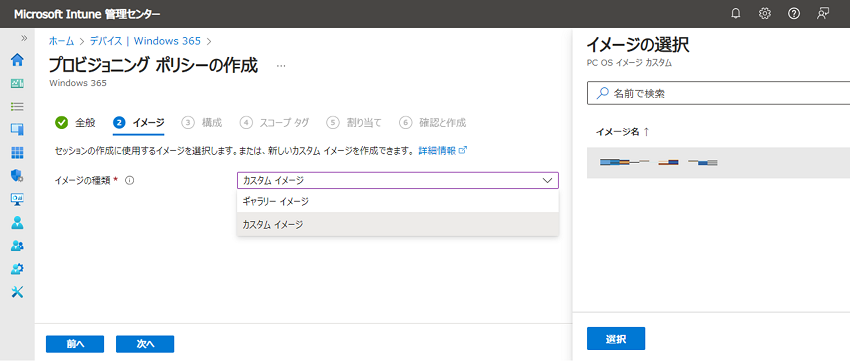Open the Dashboard icon in sidebar
850x361 pixels.
(17, 83)
